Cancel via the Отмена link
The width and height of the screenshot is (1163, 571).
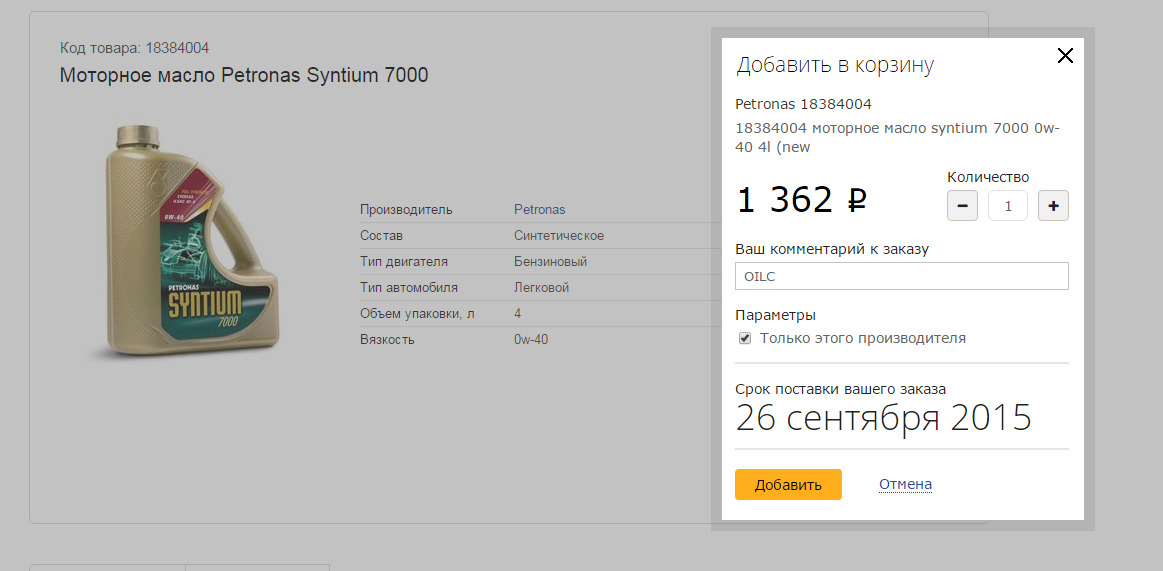[x=906, y=484]
